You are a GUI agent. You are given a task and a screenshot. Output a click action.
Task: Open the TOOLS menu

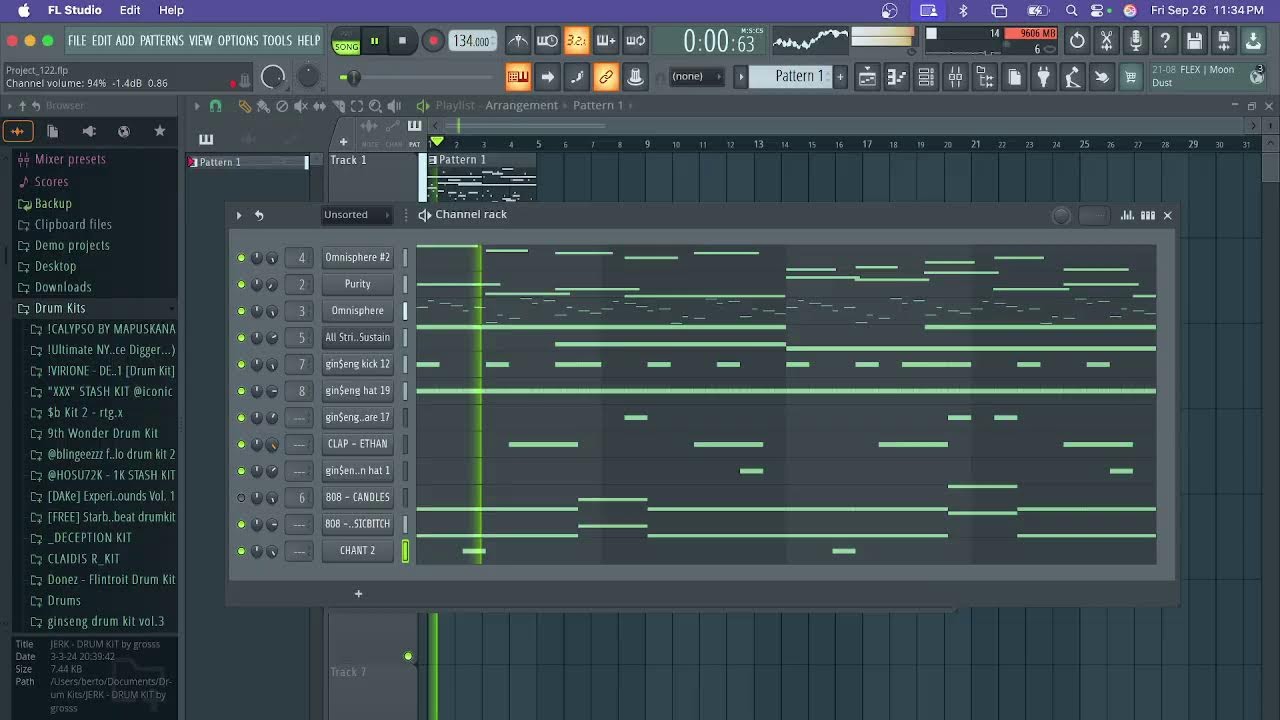[x=278, y=41]
